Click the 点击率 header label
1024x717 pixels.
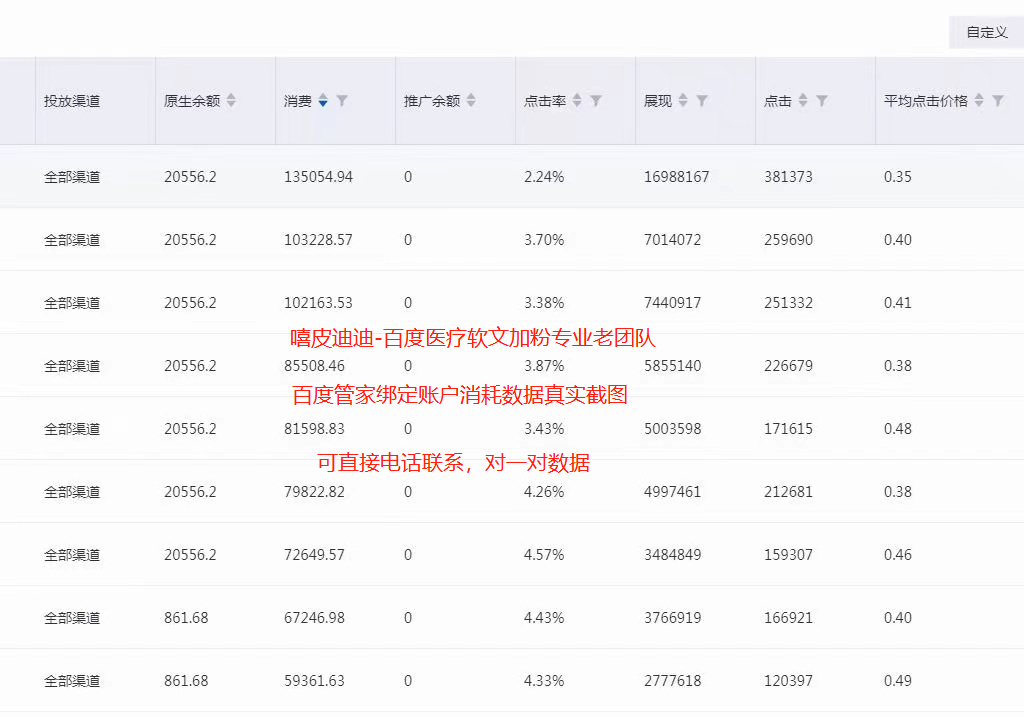[545, 101]
